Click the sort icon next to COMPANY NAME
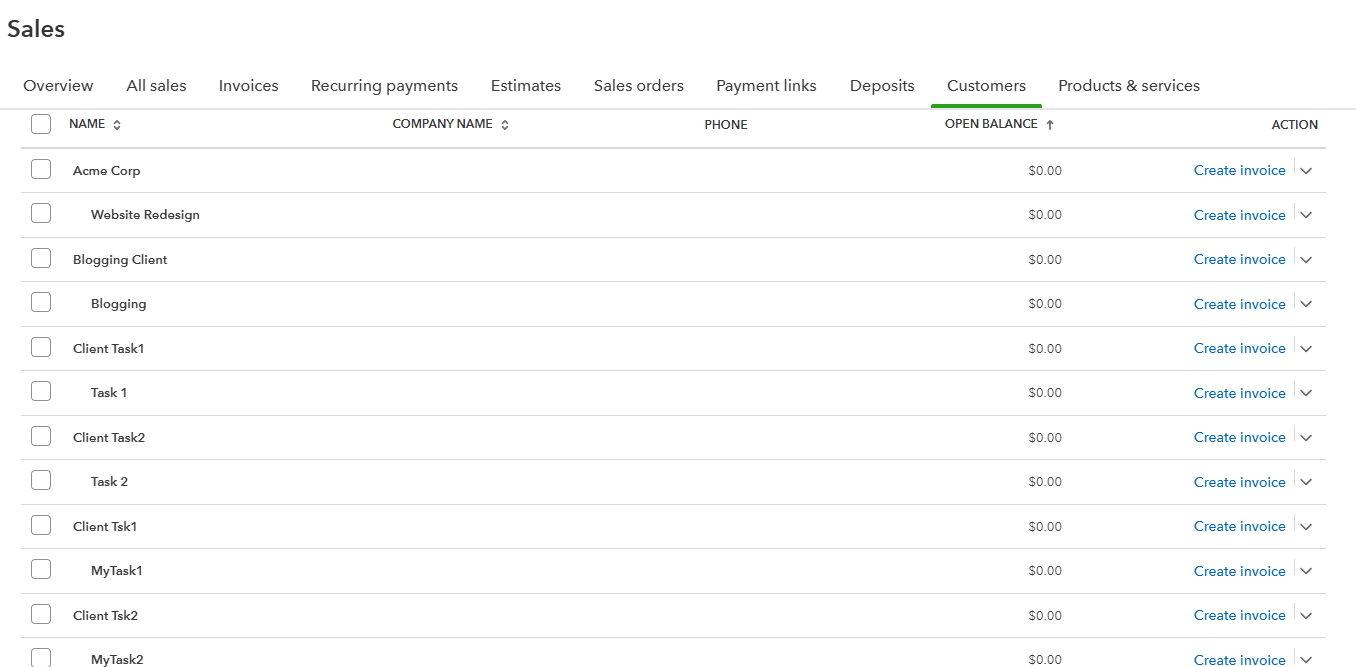Screen dimensions: 1356x667 pos(505,125)
